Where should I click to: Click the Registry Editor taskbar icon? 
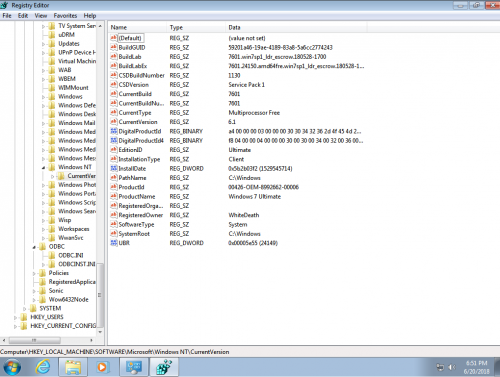click(x=164, y=367)
